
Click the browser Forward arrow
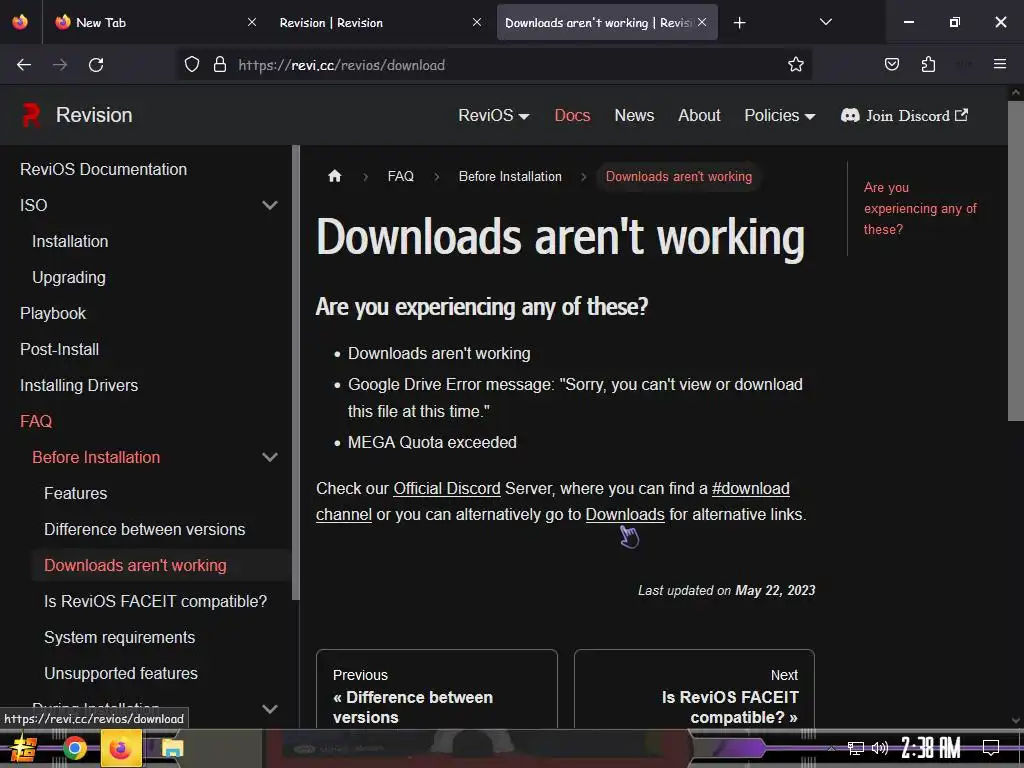point(60,65)
